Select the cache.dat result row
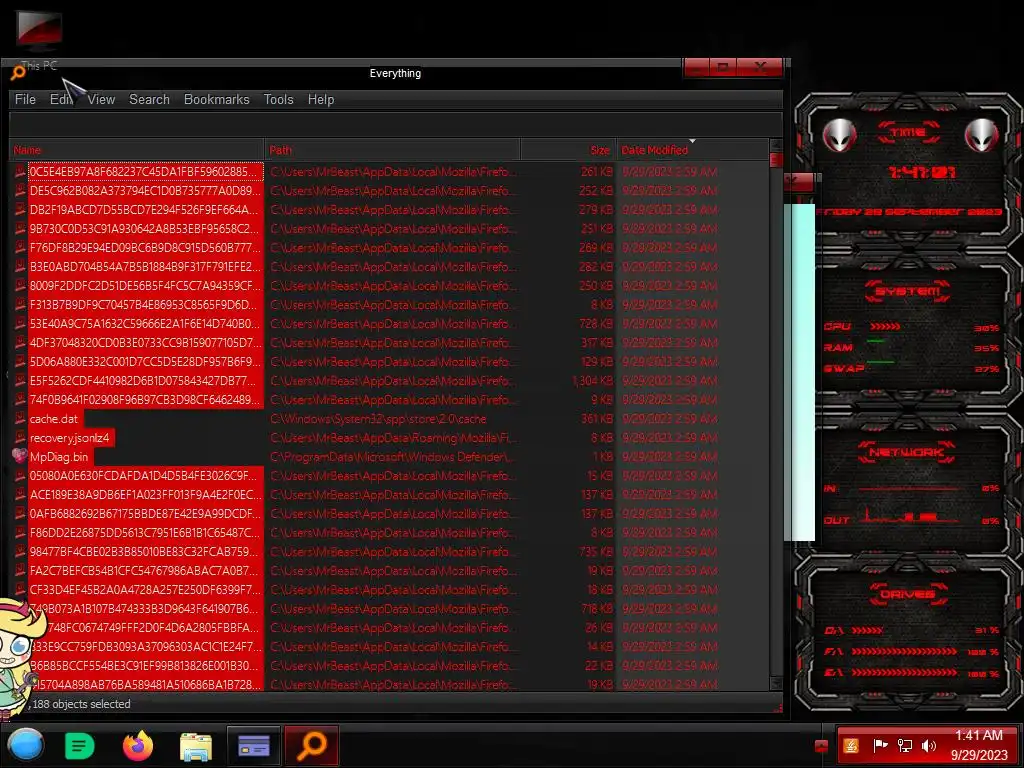The image size is (1024, 768). pyautogui.click(x=390, y=419)
